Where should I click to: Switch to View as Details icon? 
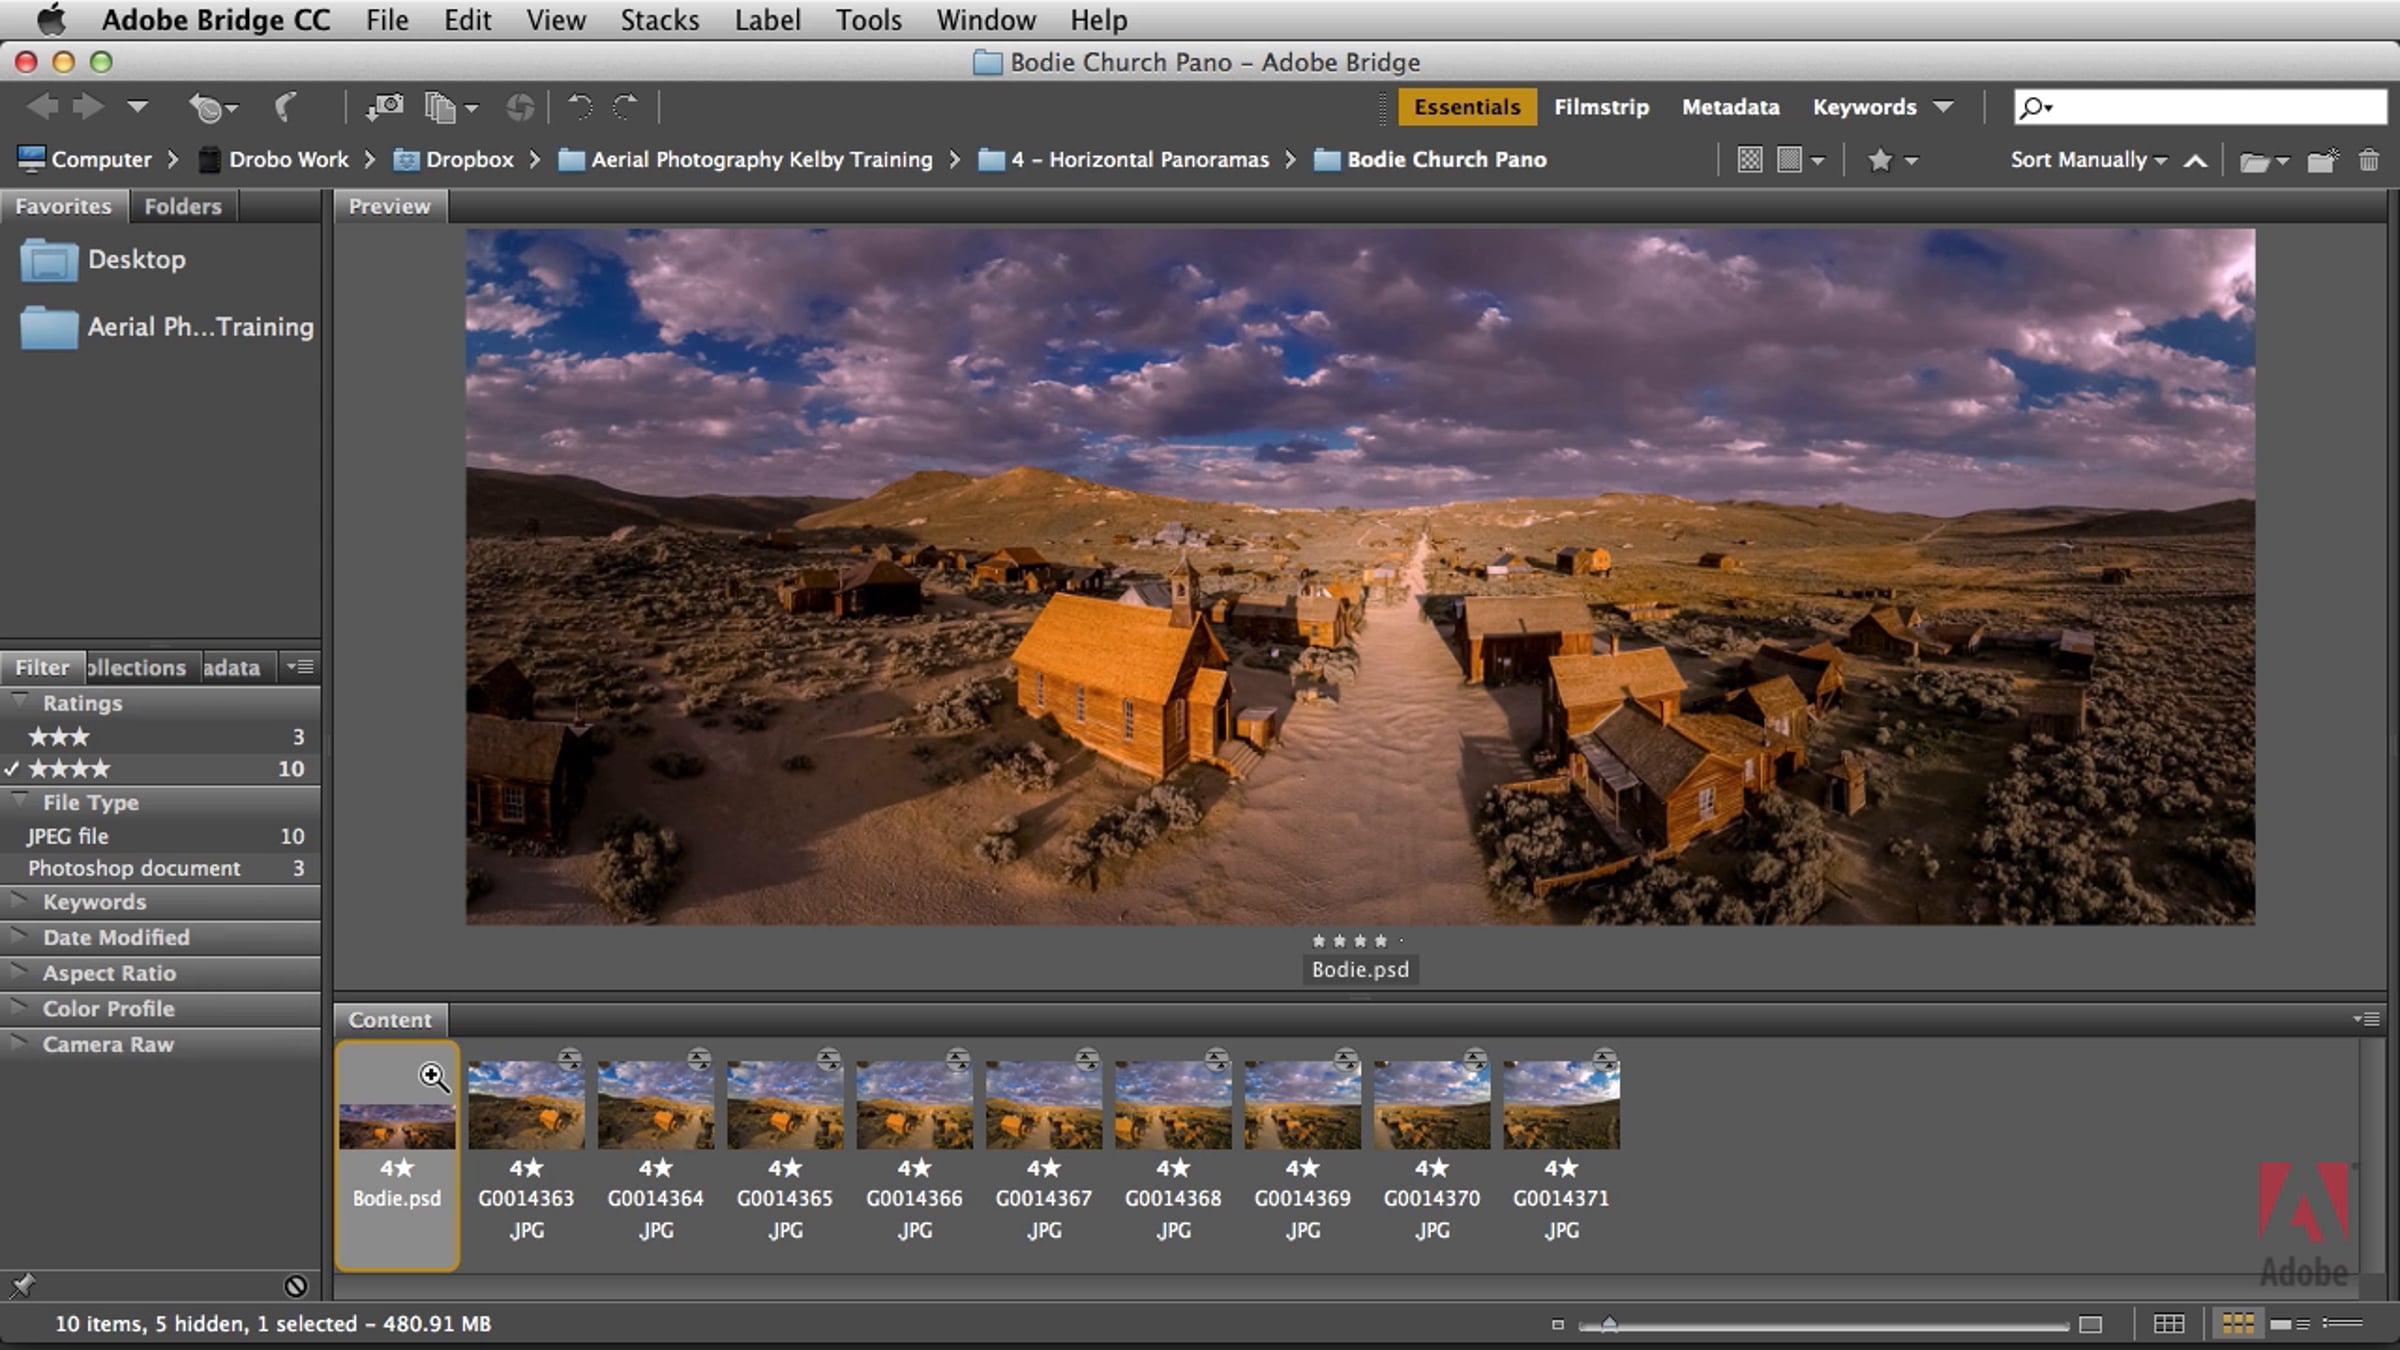tap(2290, 1324)
